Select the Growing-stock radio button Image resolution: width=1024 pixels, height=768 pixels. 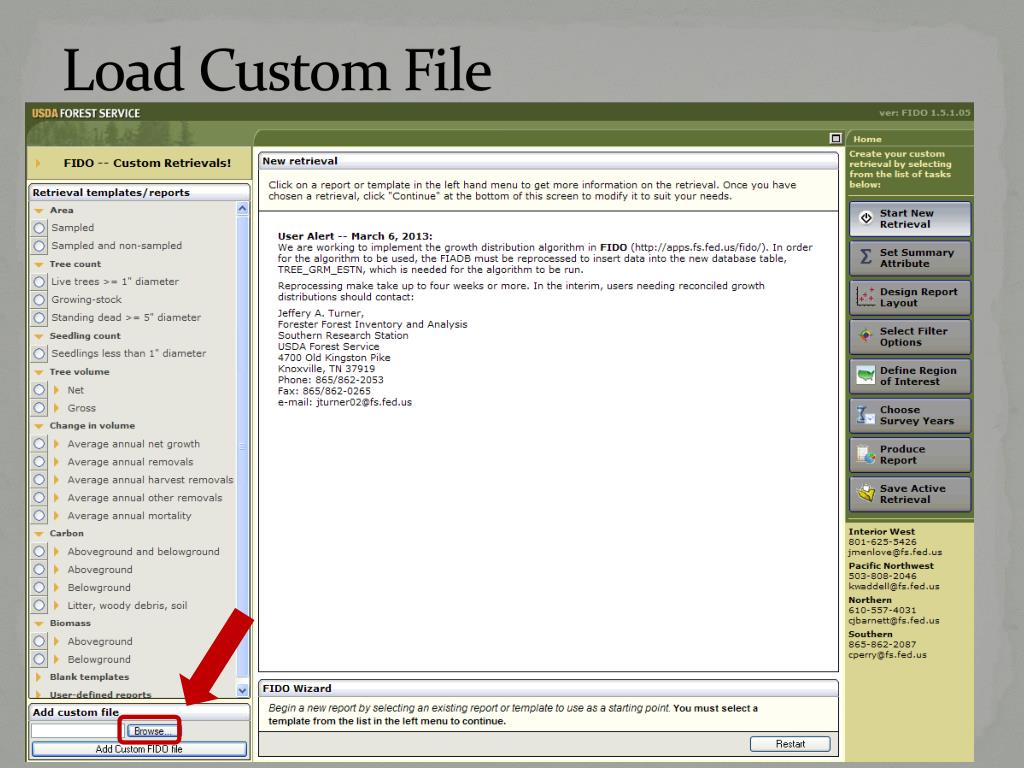coord(39,300)
